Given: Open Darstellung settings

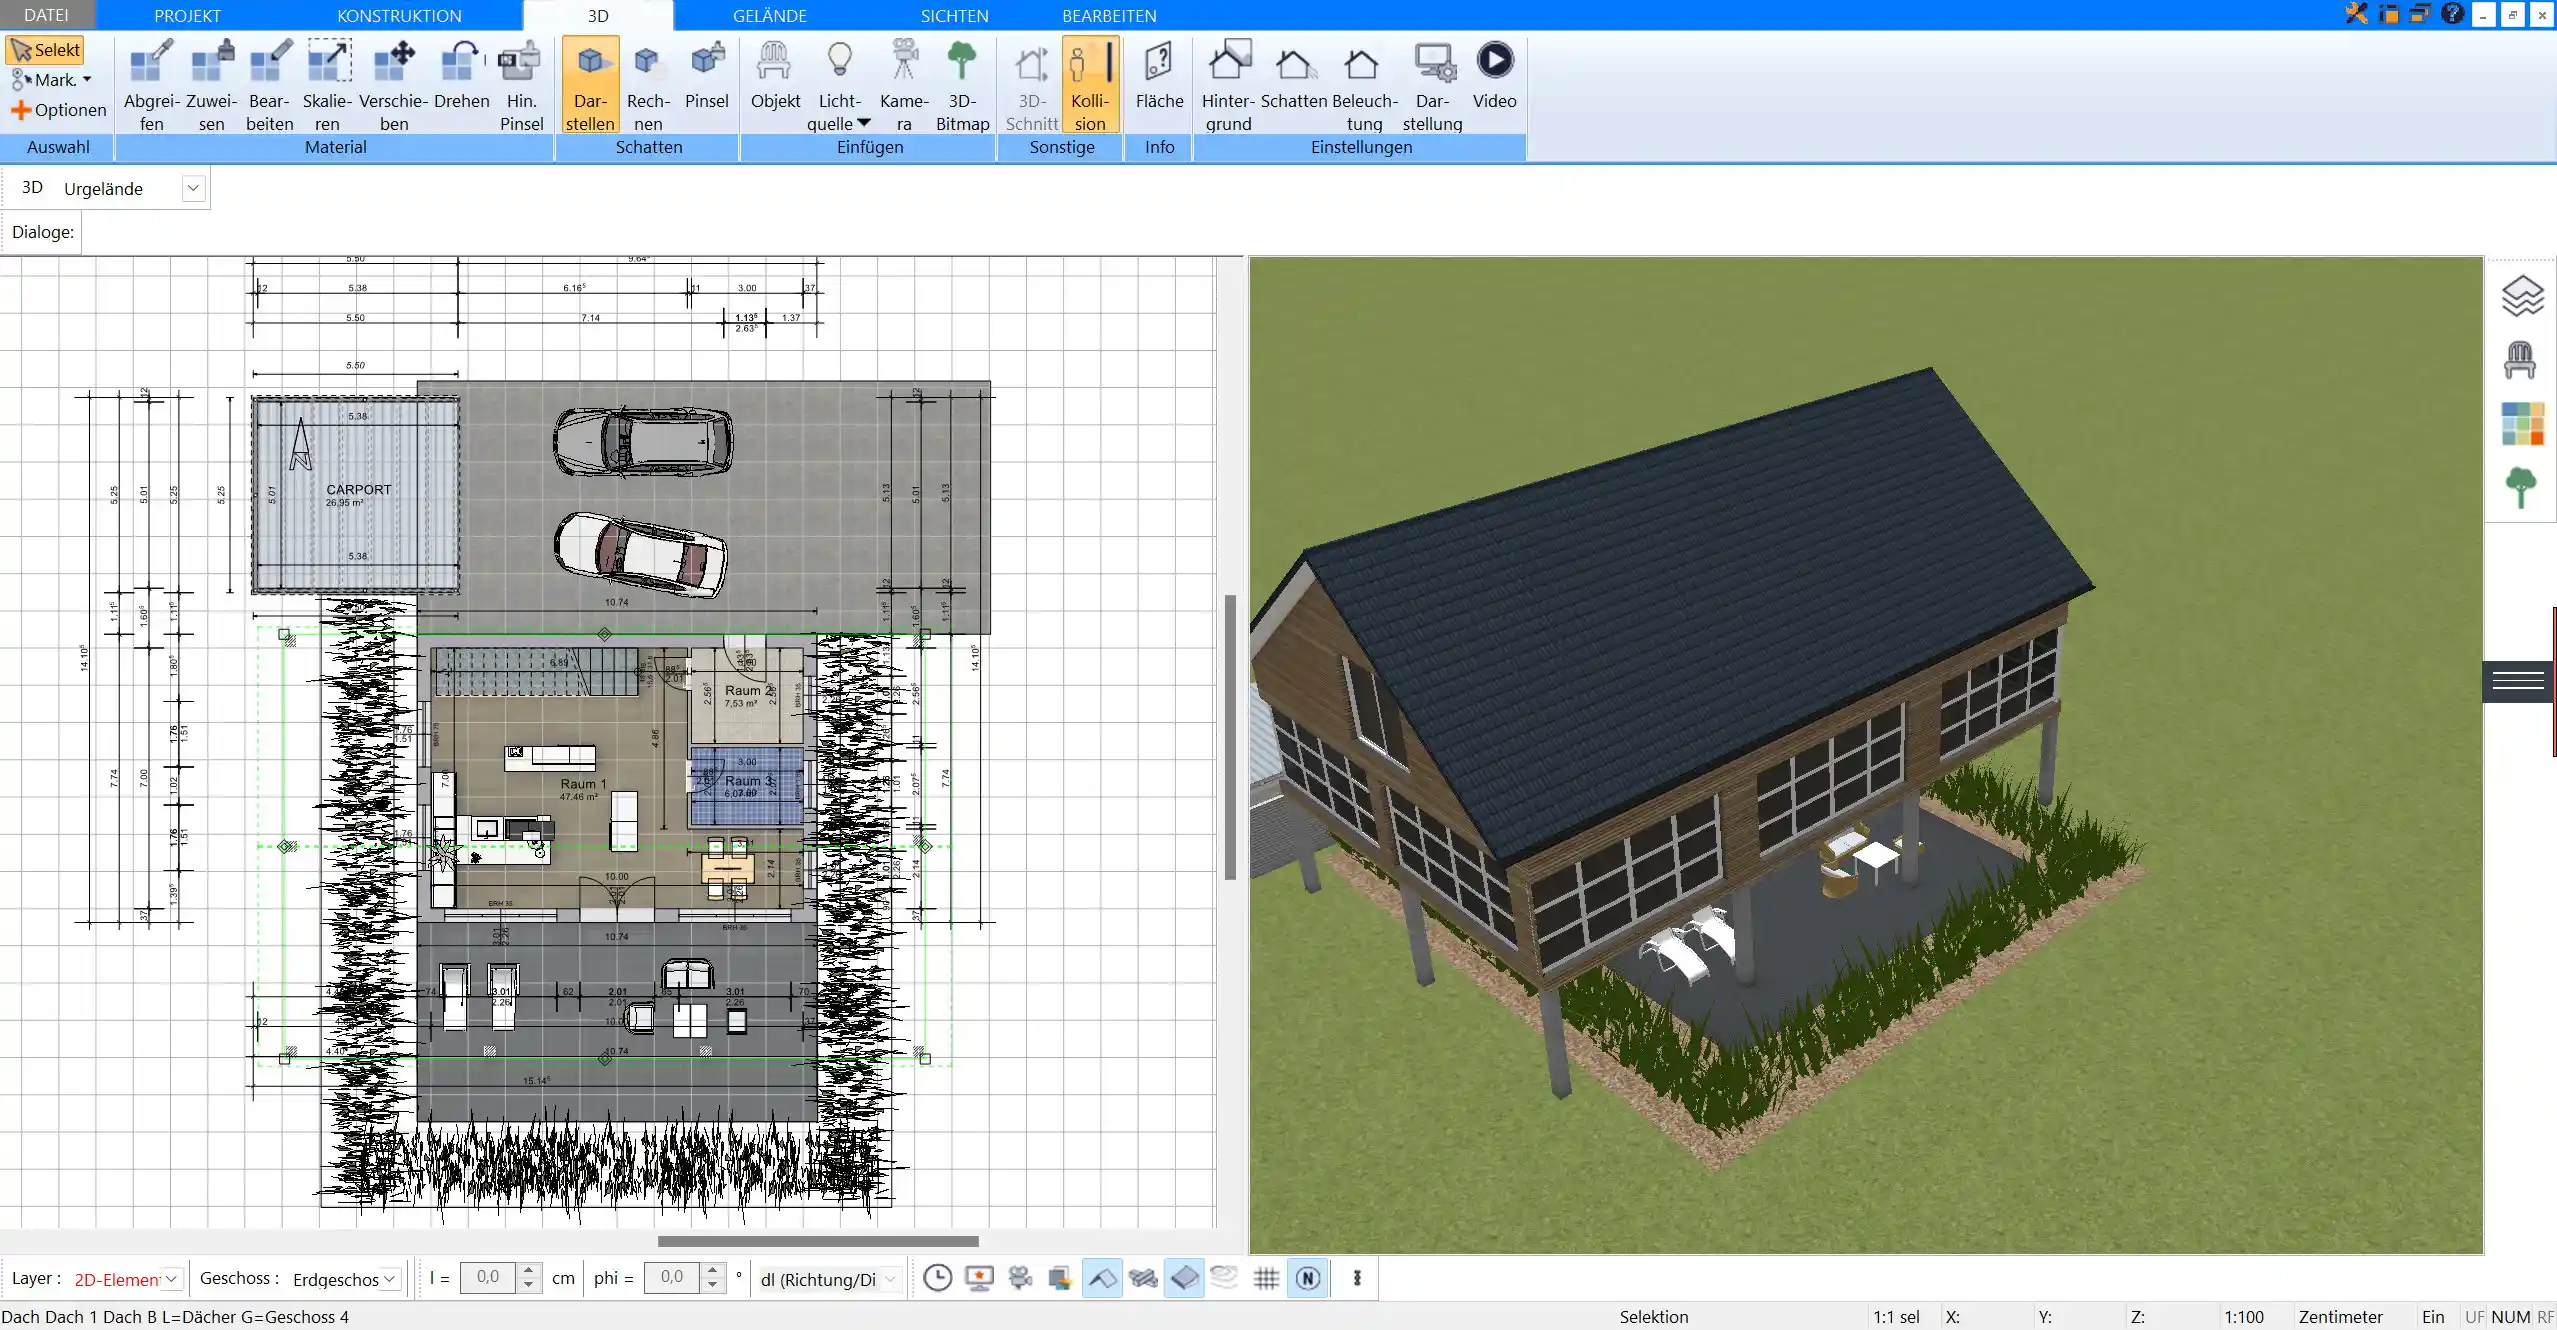Looking at the screenshot, I should click(x=1432, y=85).
